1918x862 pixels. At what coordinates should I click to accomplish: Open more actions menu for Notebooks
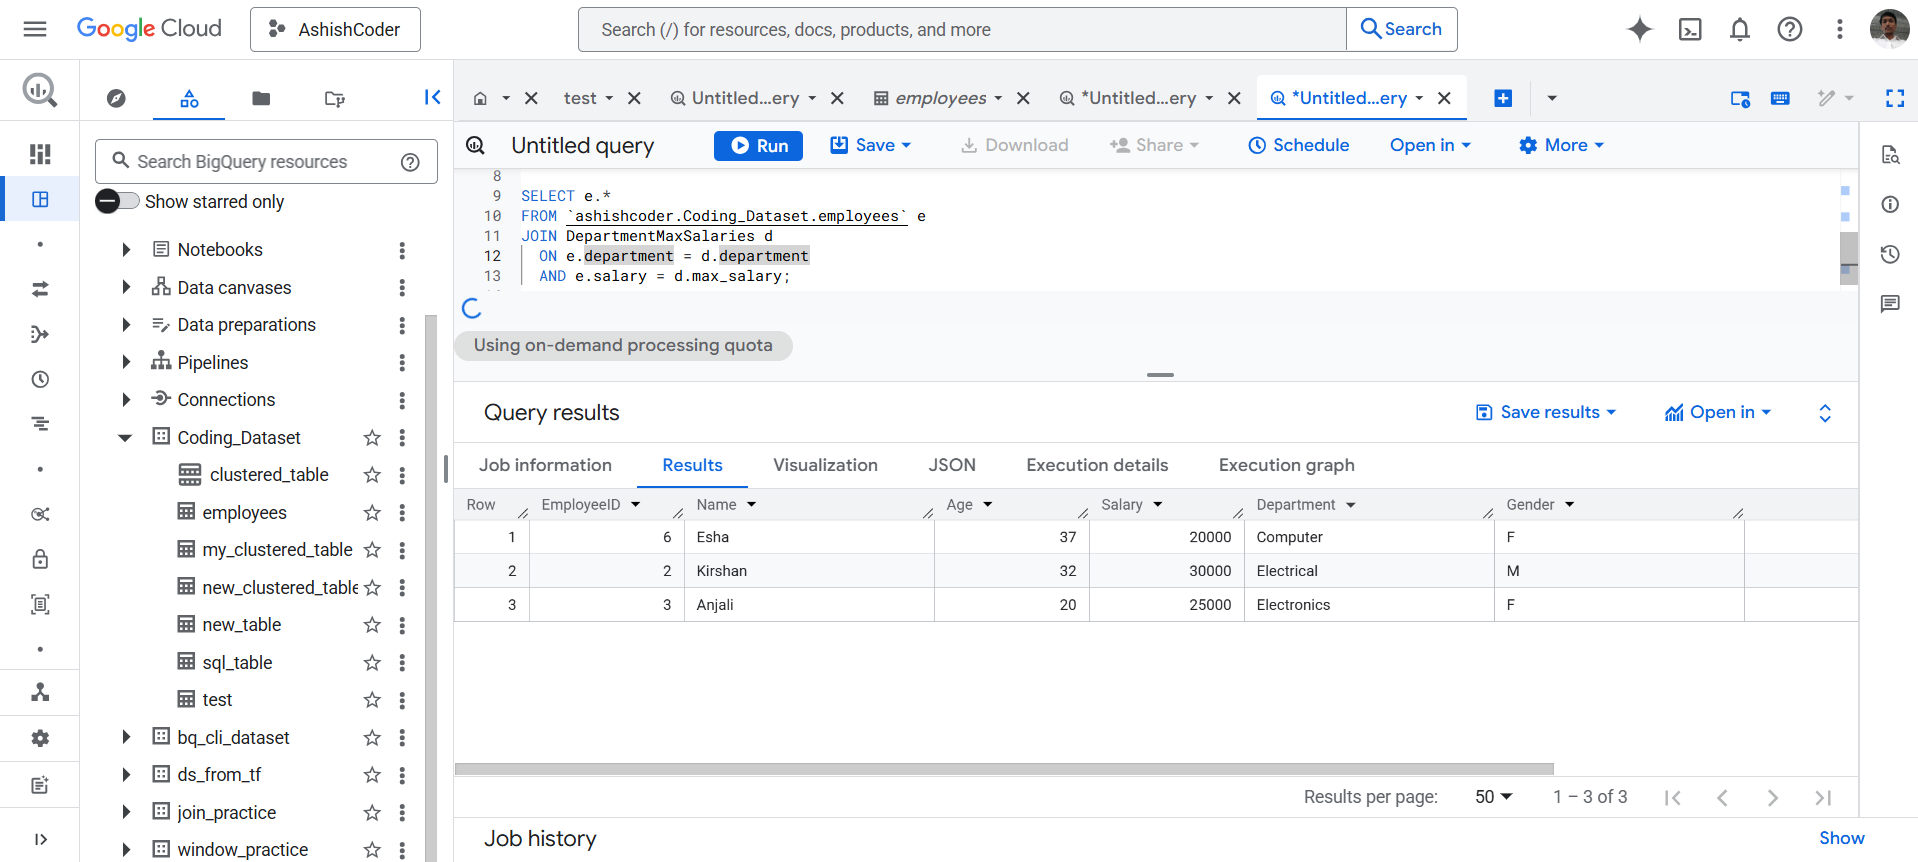pyautogui.click(x=402, y=250)
